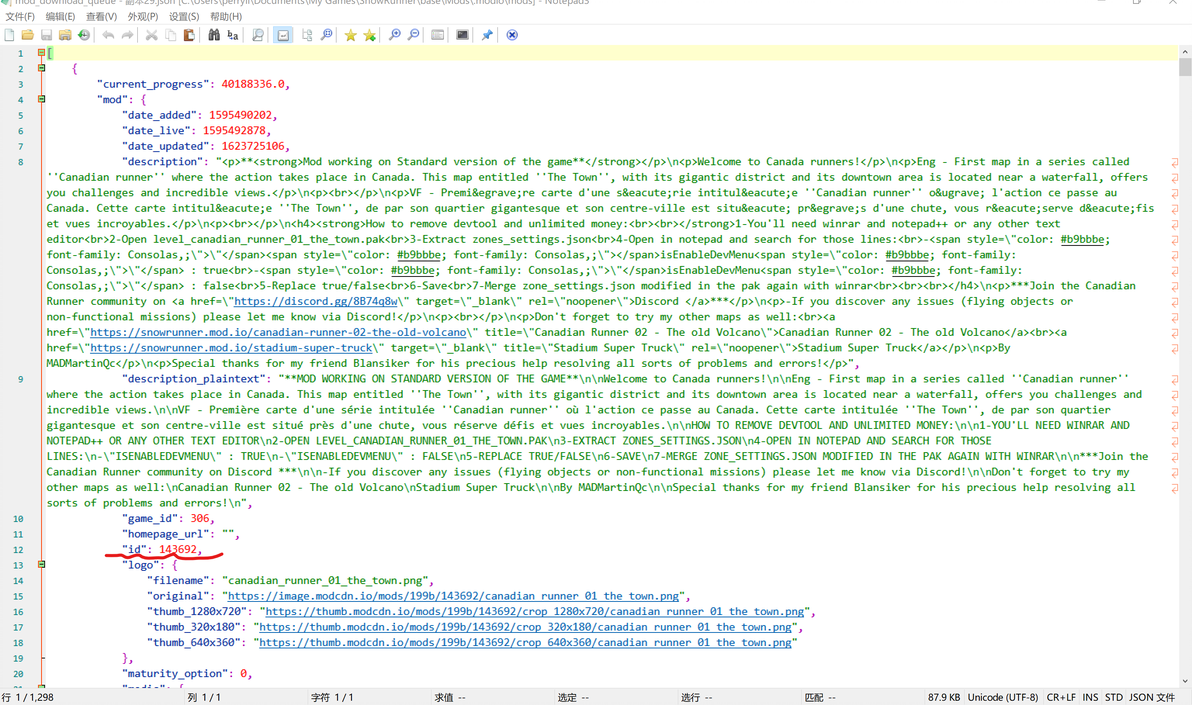Open Find with the binoculars icon
This screenshot has height=705, width=1192.
(214, 35)
